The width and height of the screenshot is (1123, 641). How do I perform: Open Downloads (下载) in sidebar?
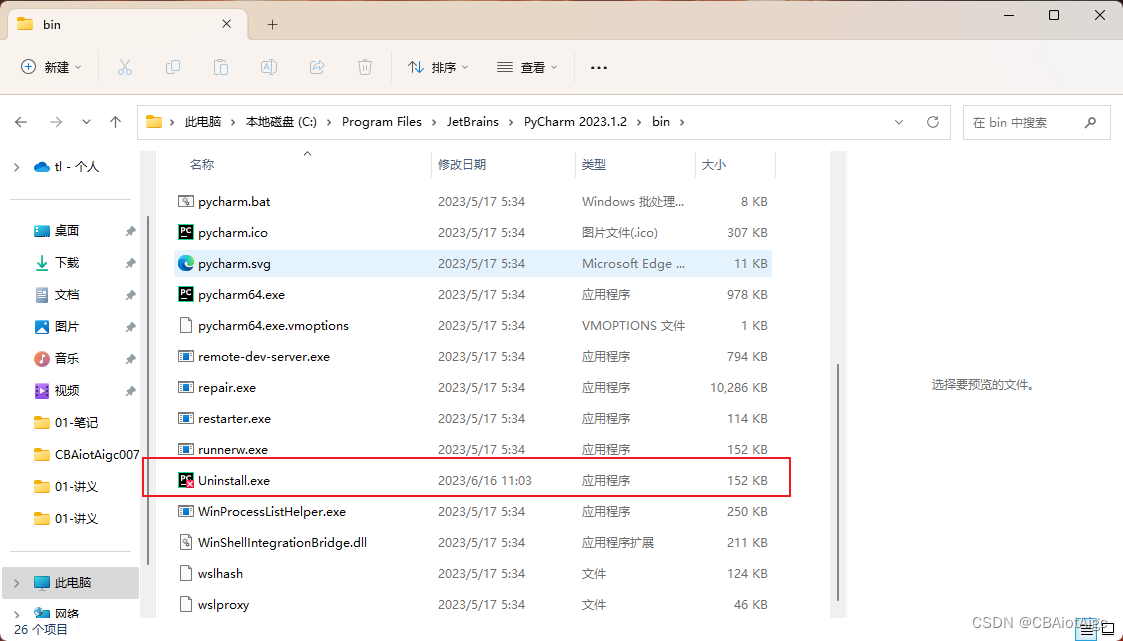(x=67, y=263)
